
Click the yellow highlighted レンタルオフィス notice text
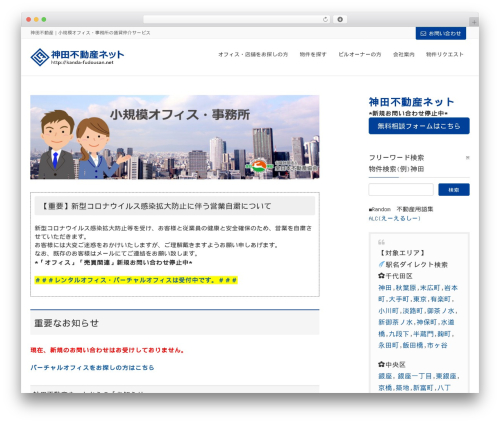tap(136, 280)
